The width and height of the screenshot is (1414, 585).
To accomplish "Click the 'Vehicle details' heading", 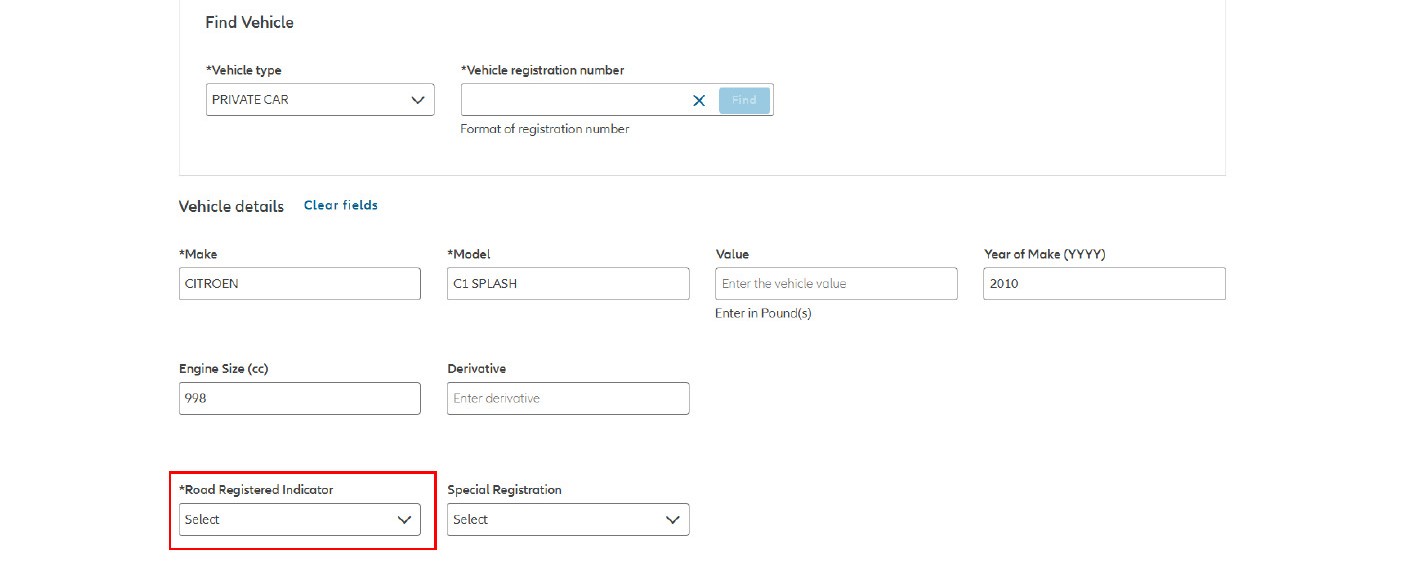I will click(231, 206).
